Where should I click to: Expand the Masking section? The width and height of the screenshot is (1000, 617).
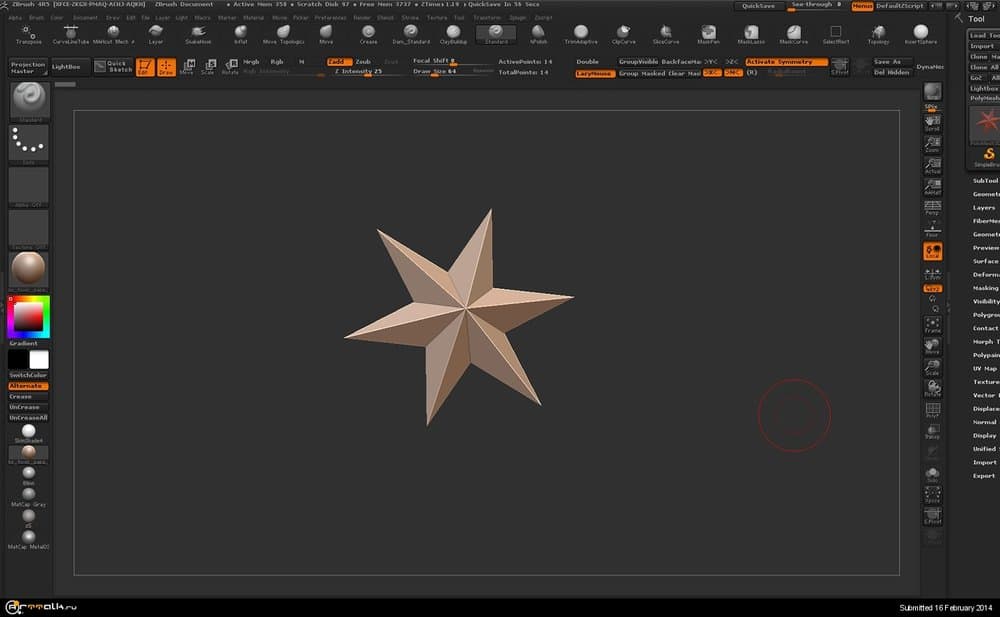pos(985,288)
